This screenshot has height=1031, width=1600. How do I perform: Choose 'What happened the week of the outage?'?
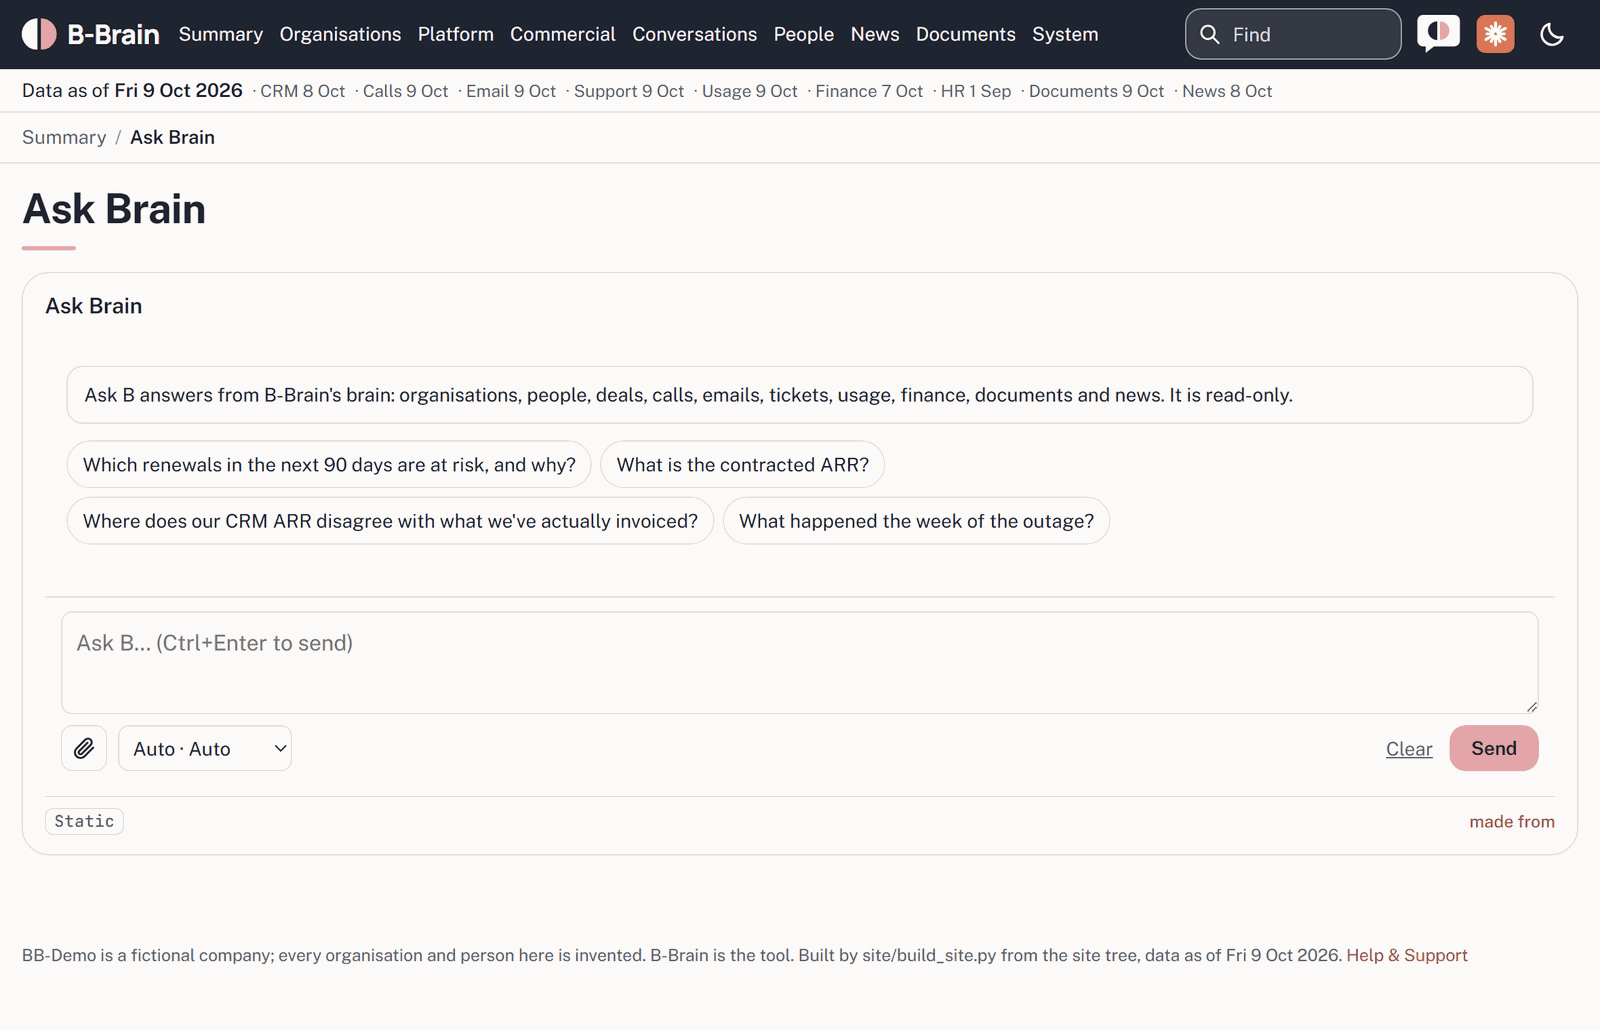tap(916, 521)
